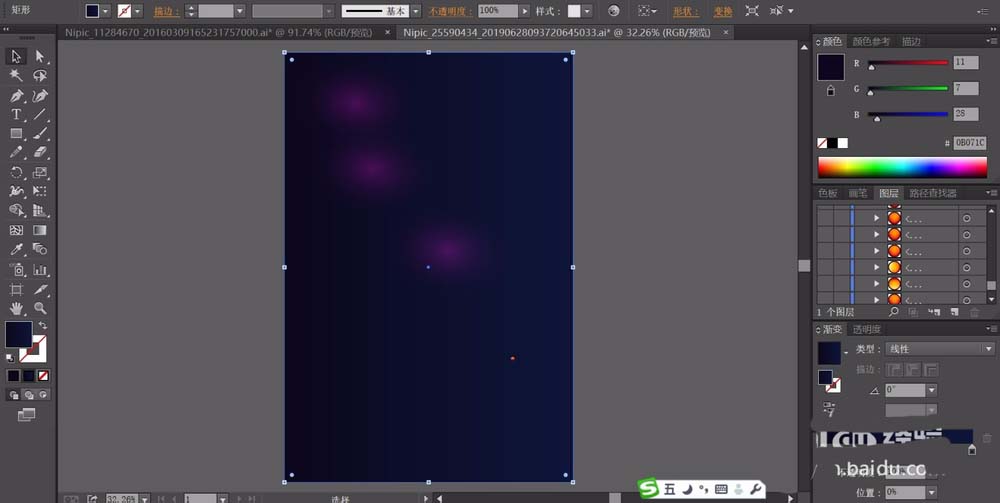Switch to the Nipic_11284670 document tab

coord(218,32)
